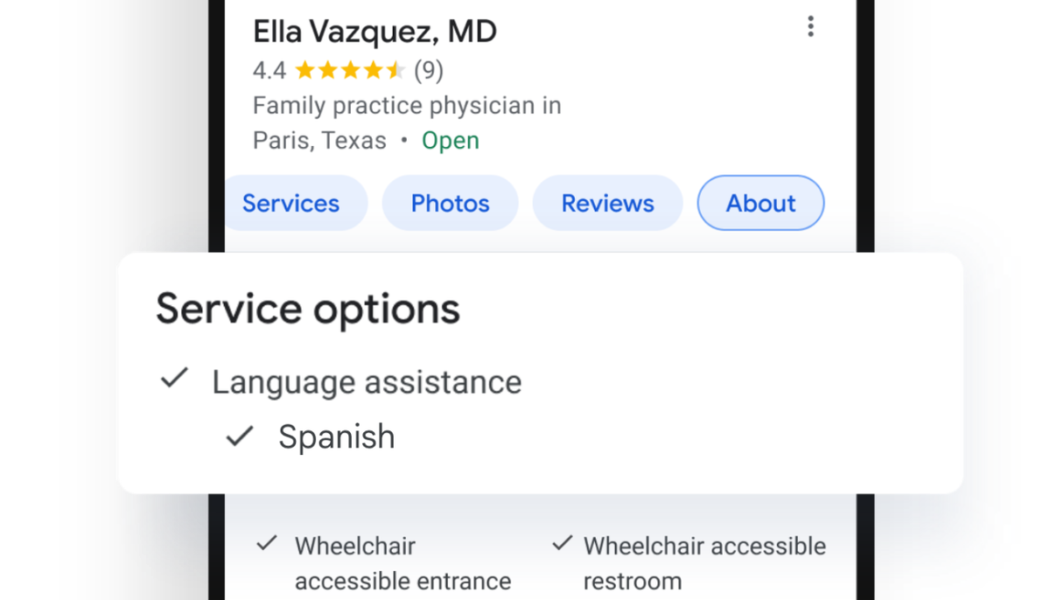
Task: Switch to the About tab
Action: pyautogui.click(x=760, y=203)
